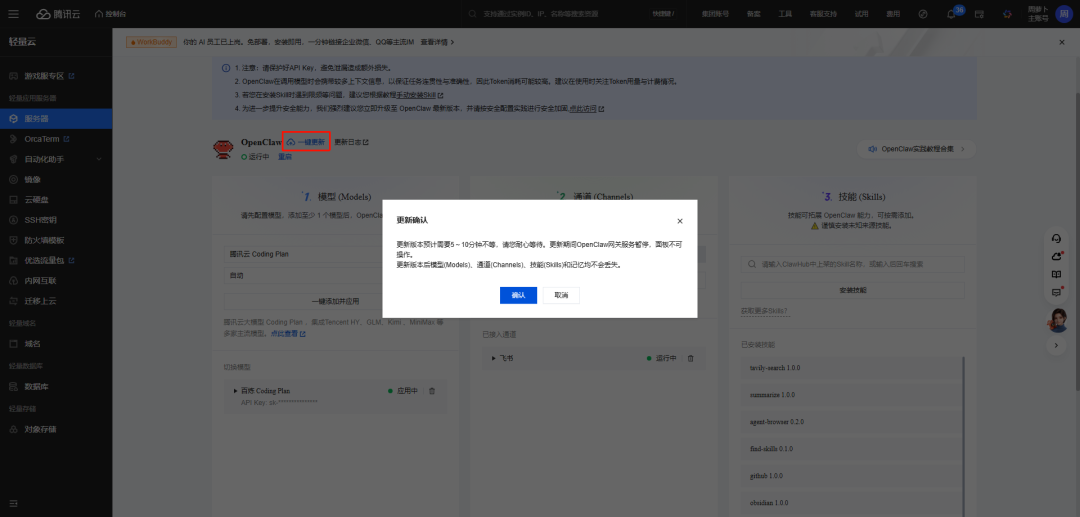The width and height of the screenshot is (1080, 517).
Task: Go to 控制台 console home
Action: click(x=110, y=14)
